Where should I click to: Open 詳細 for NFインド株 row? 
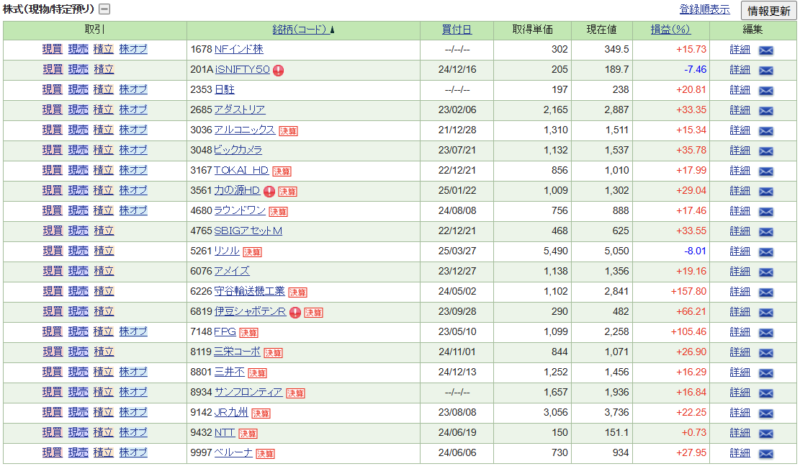point(740,50)
